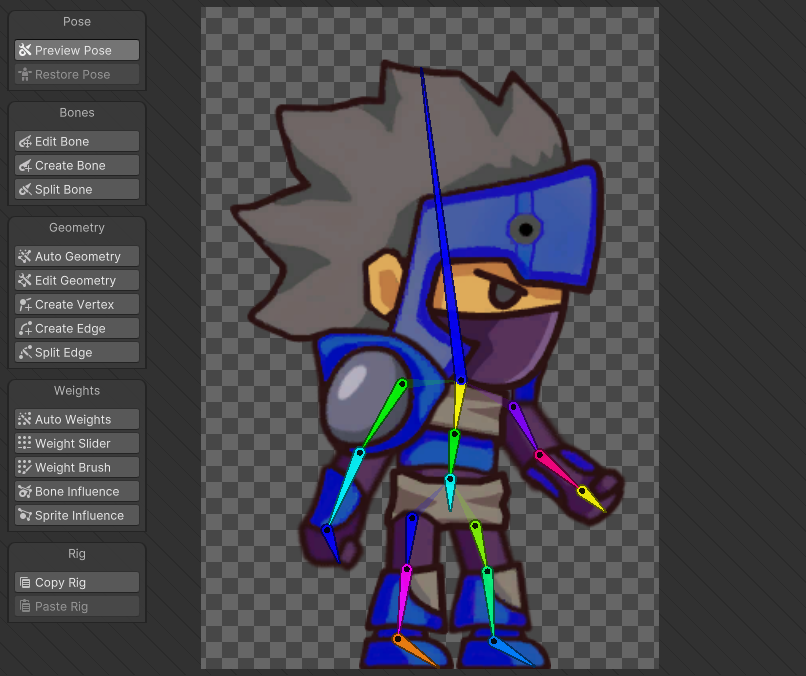Select the Create Vertex tool icon
This screenshot has height=676, width=806.
coord(25,305)
